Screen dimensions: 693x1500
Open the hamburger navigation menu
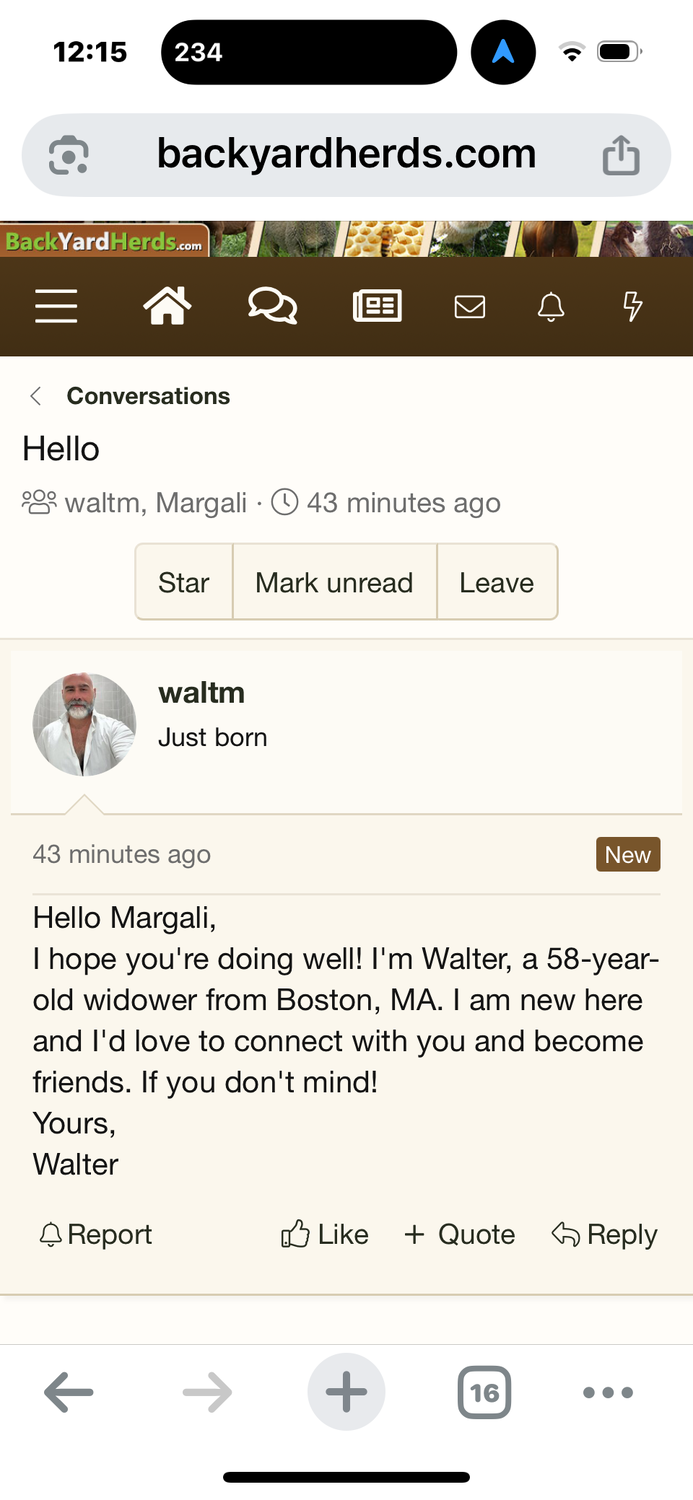56,306
